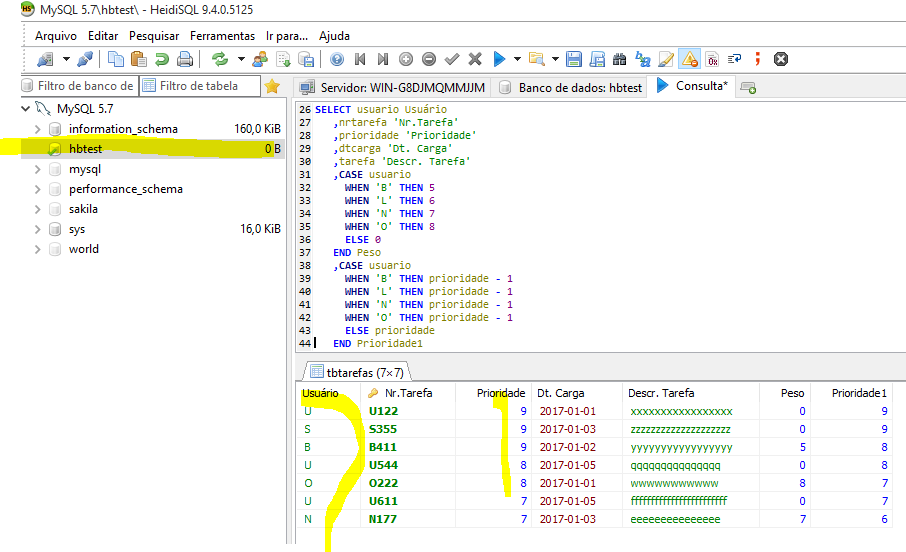Click the blue Help question mark icon
The image size is (906, 552).
tap(337, 59)
